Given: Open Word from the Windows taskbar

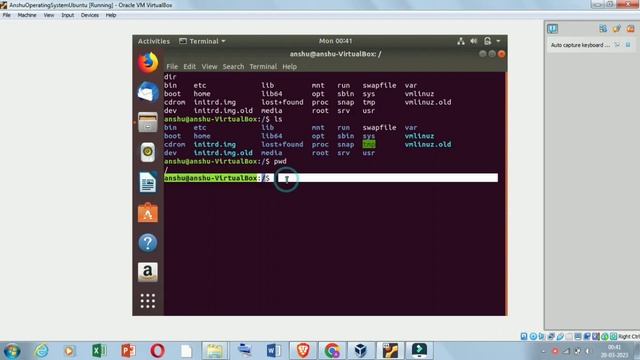Looking at the screenshot, I should (273, 351).
